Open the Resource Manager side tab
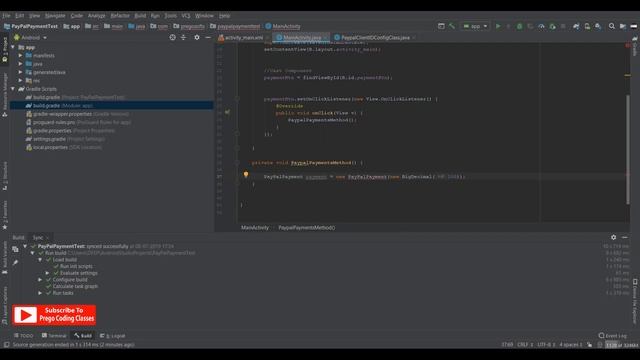 click(4, 96)
